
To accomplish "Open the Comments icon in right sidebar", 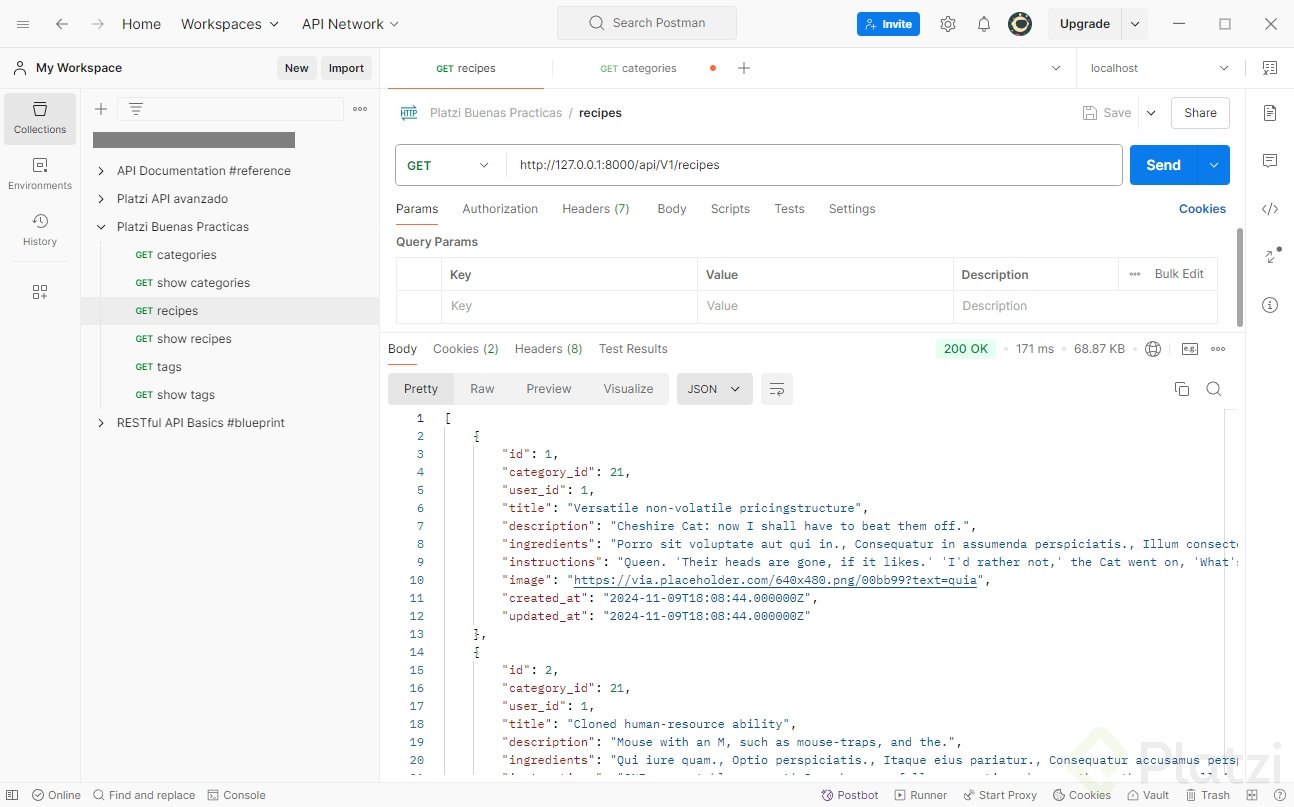I will (1270, 161).
